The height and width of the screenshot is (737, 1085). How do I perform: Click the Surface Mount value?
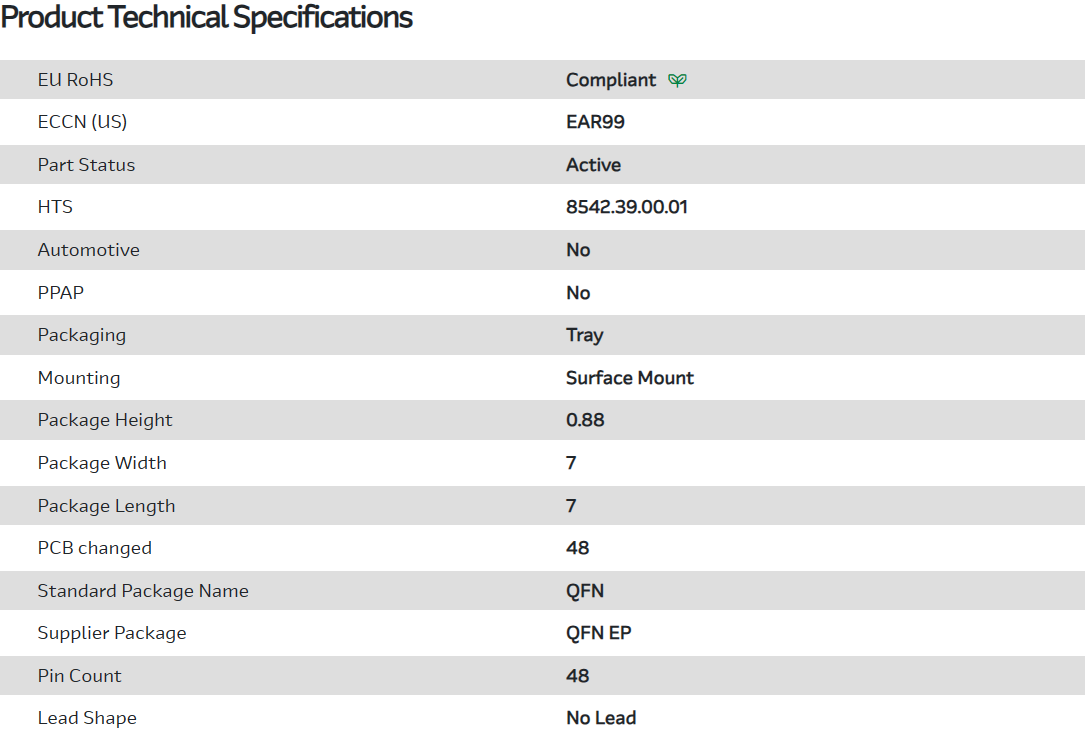pyautogui.click(x=630, y=378)
